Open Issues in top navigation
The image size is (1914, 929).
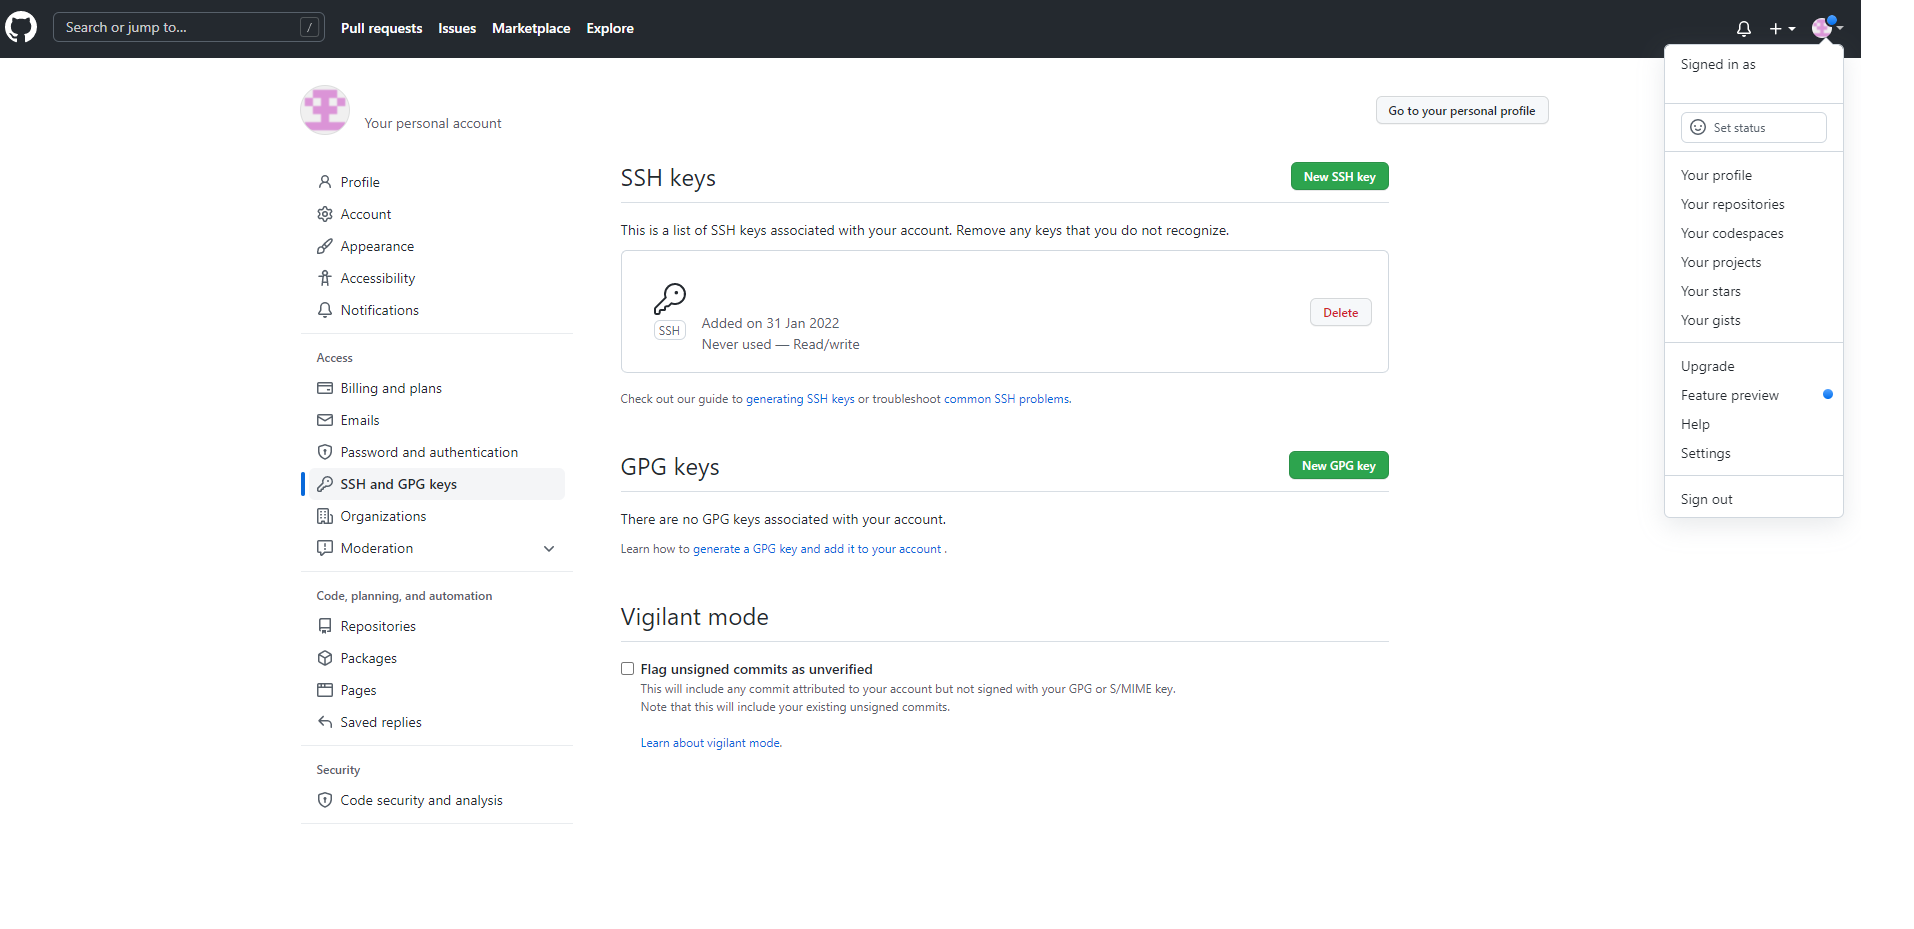coord(457,28)
